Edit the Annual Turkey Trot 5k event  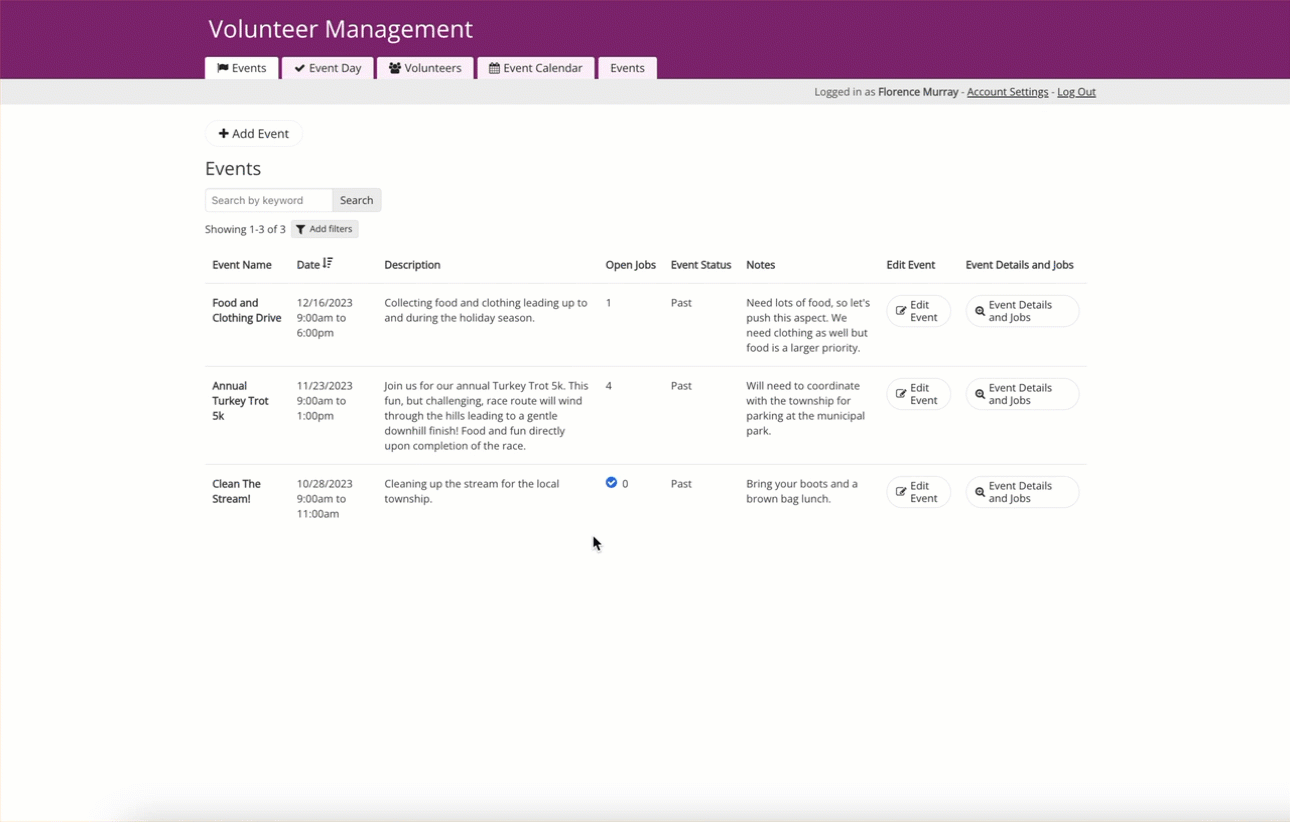click(x=918, y=394)
